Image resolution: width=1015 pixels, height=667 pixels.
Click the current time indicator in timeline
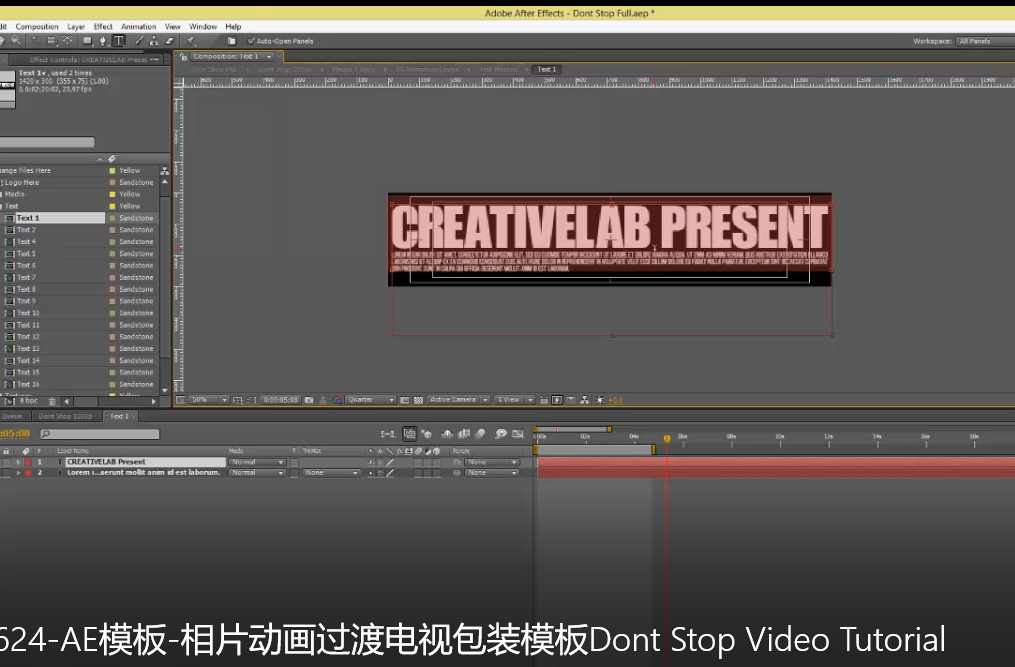pos(667,438)
